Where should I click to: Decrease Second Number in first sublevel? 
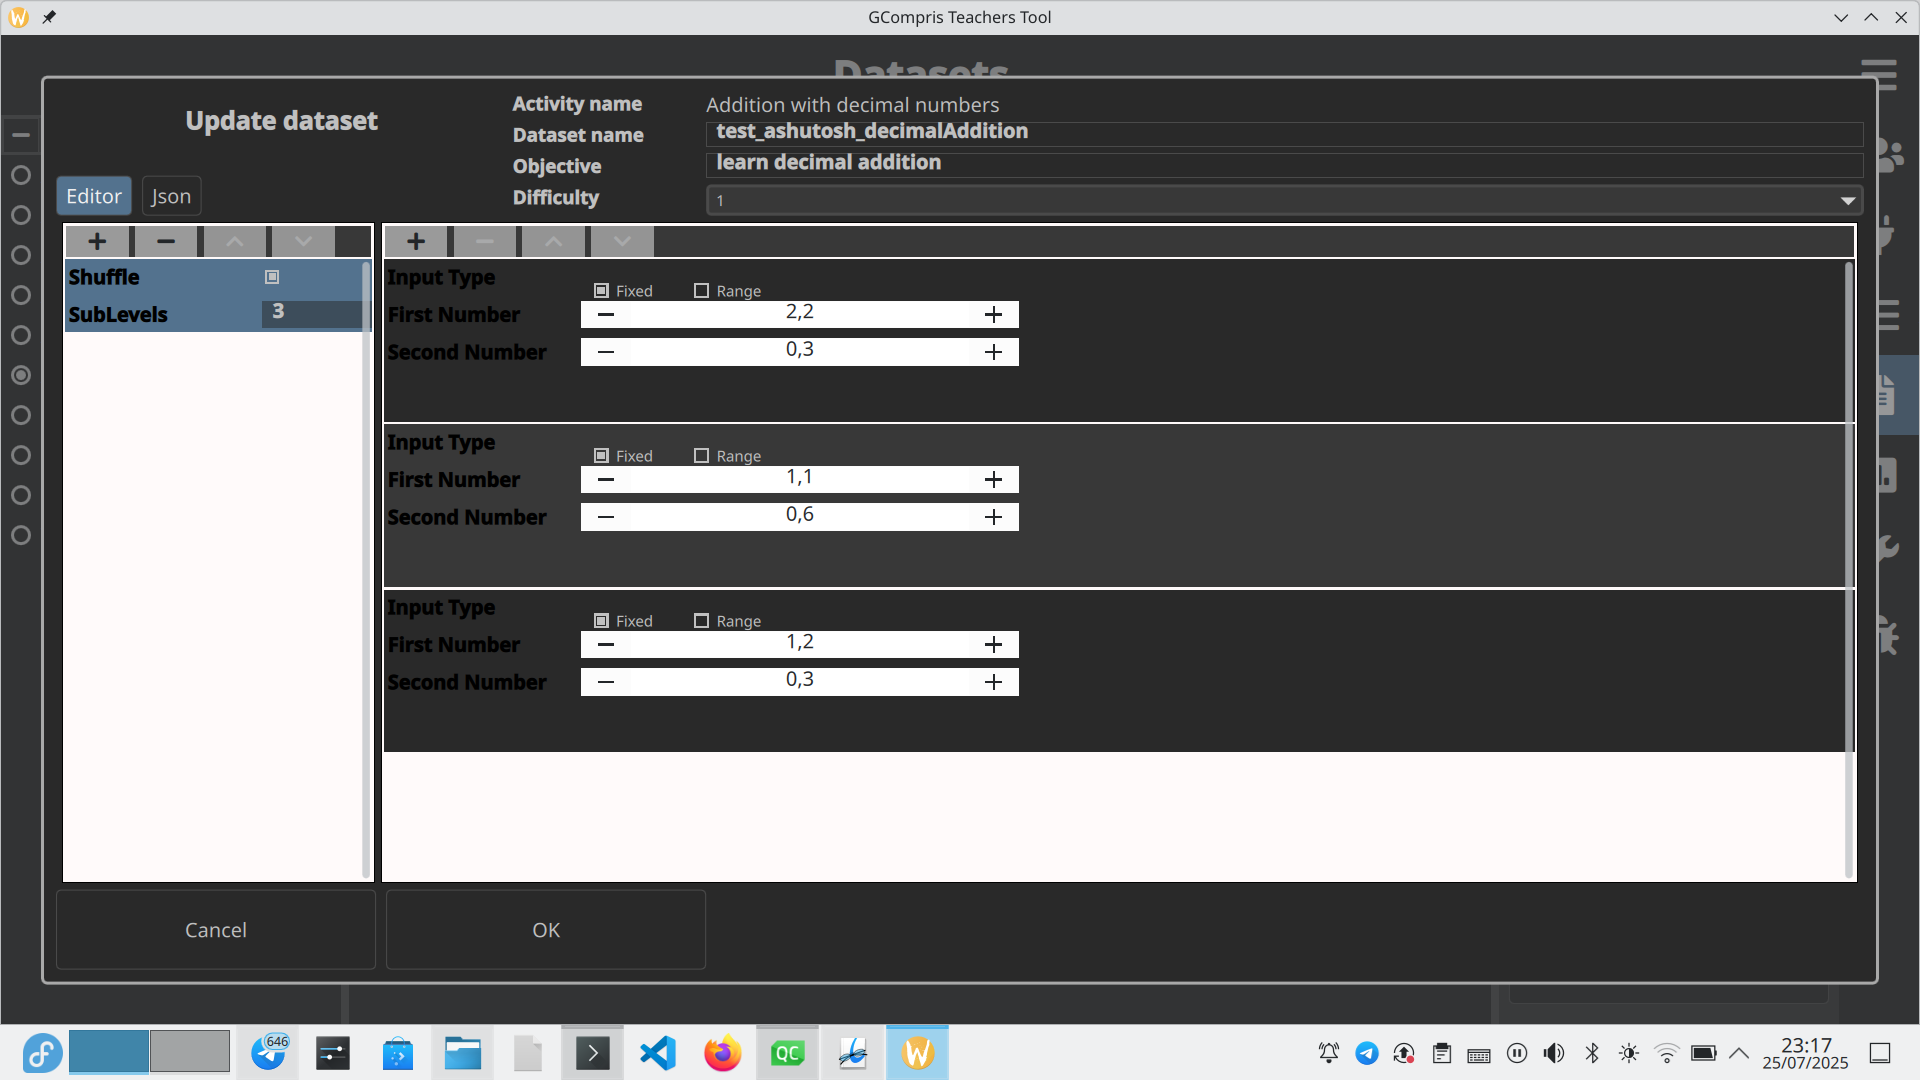point(606,352)
